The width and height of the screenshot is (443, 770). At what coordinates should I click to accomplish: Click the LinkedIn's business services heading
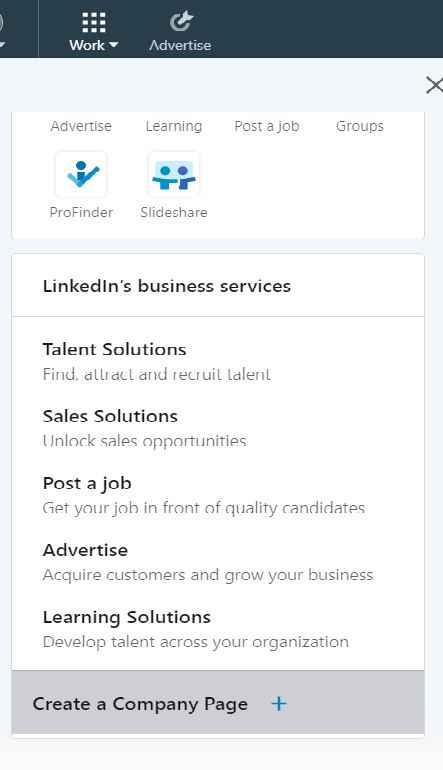[166, 286]
